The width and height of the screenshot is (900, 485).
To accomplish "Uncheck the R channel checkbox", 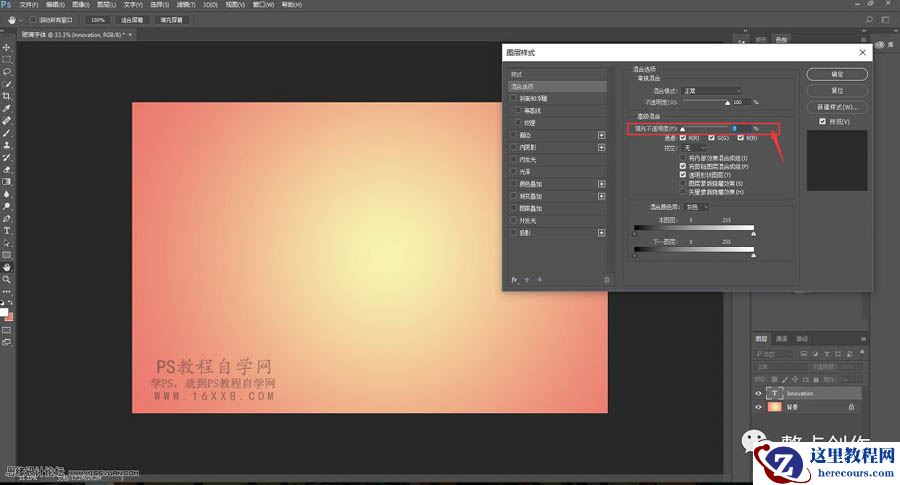I will 683,137.
